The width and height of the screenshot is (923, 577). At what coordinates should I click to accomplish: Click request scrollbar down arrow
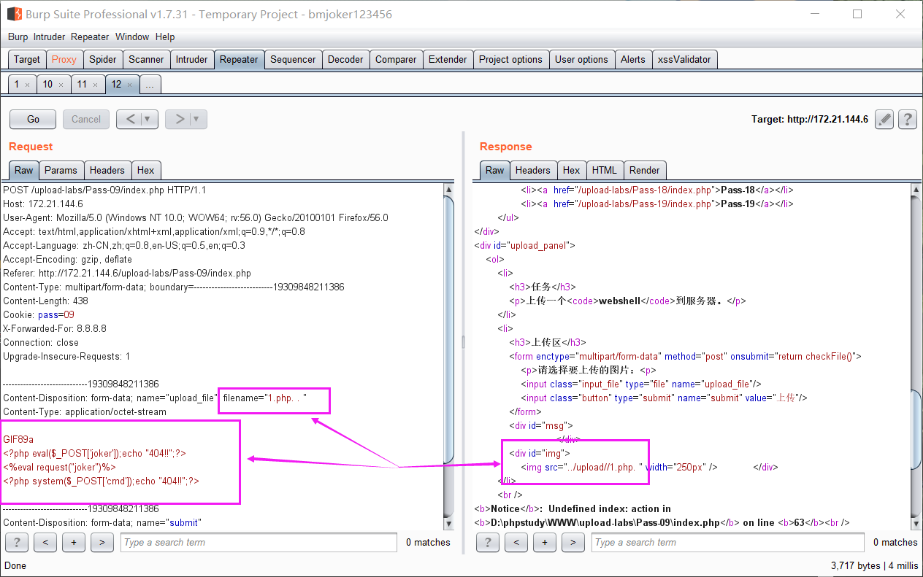click(x=449, y=523)
